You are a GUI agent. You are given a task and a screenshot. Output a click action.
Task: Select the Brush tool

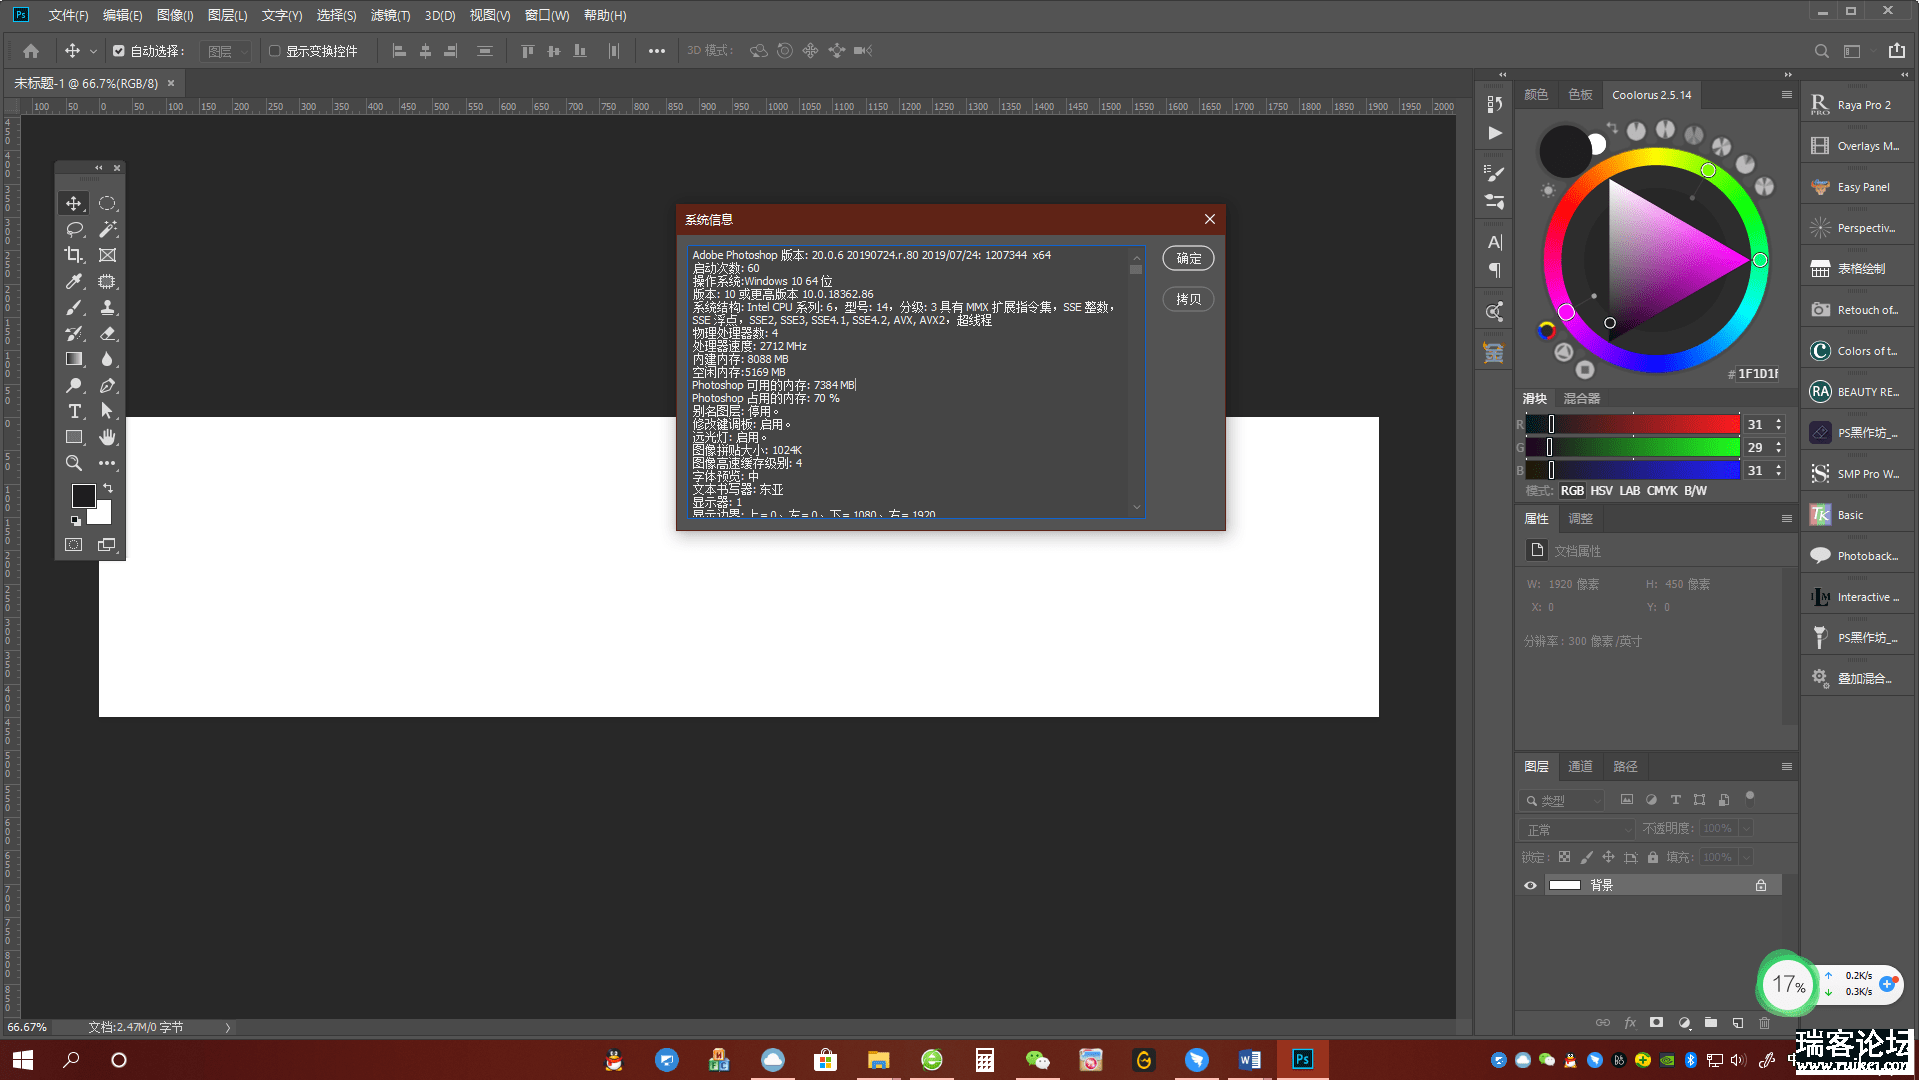coord(74,307)
